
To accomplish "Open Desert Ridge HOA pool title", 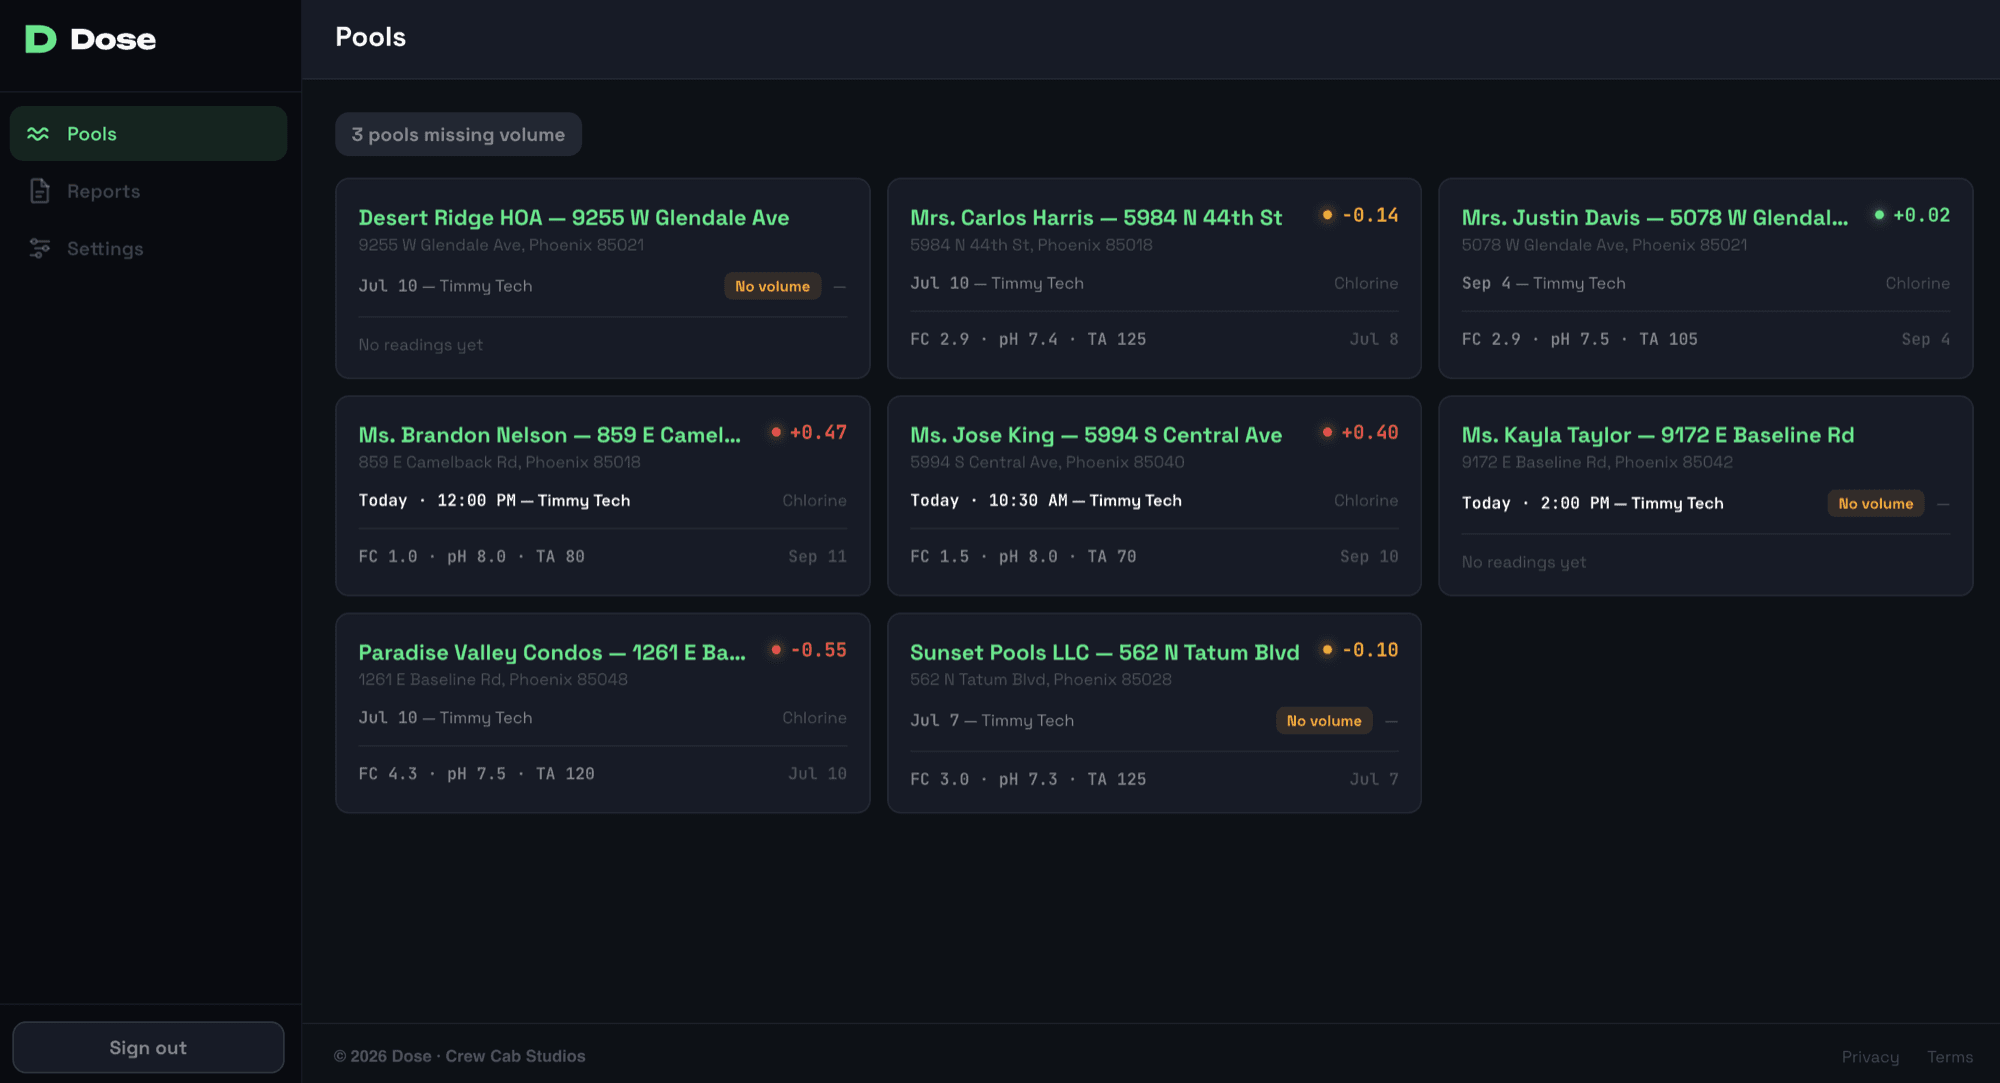I will [x=574, y=217].
